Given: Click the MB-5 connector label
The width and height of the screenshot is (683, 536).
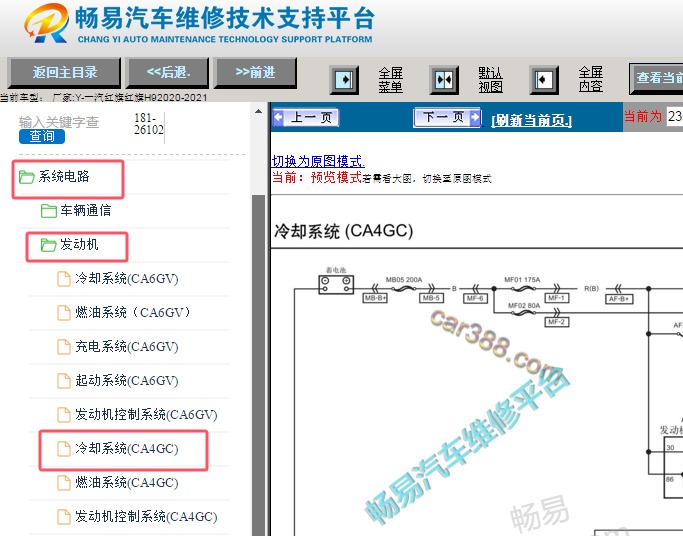Looking at the screenshot, I should point(431,298).
